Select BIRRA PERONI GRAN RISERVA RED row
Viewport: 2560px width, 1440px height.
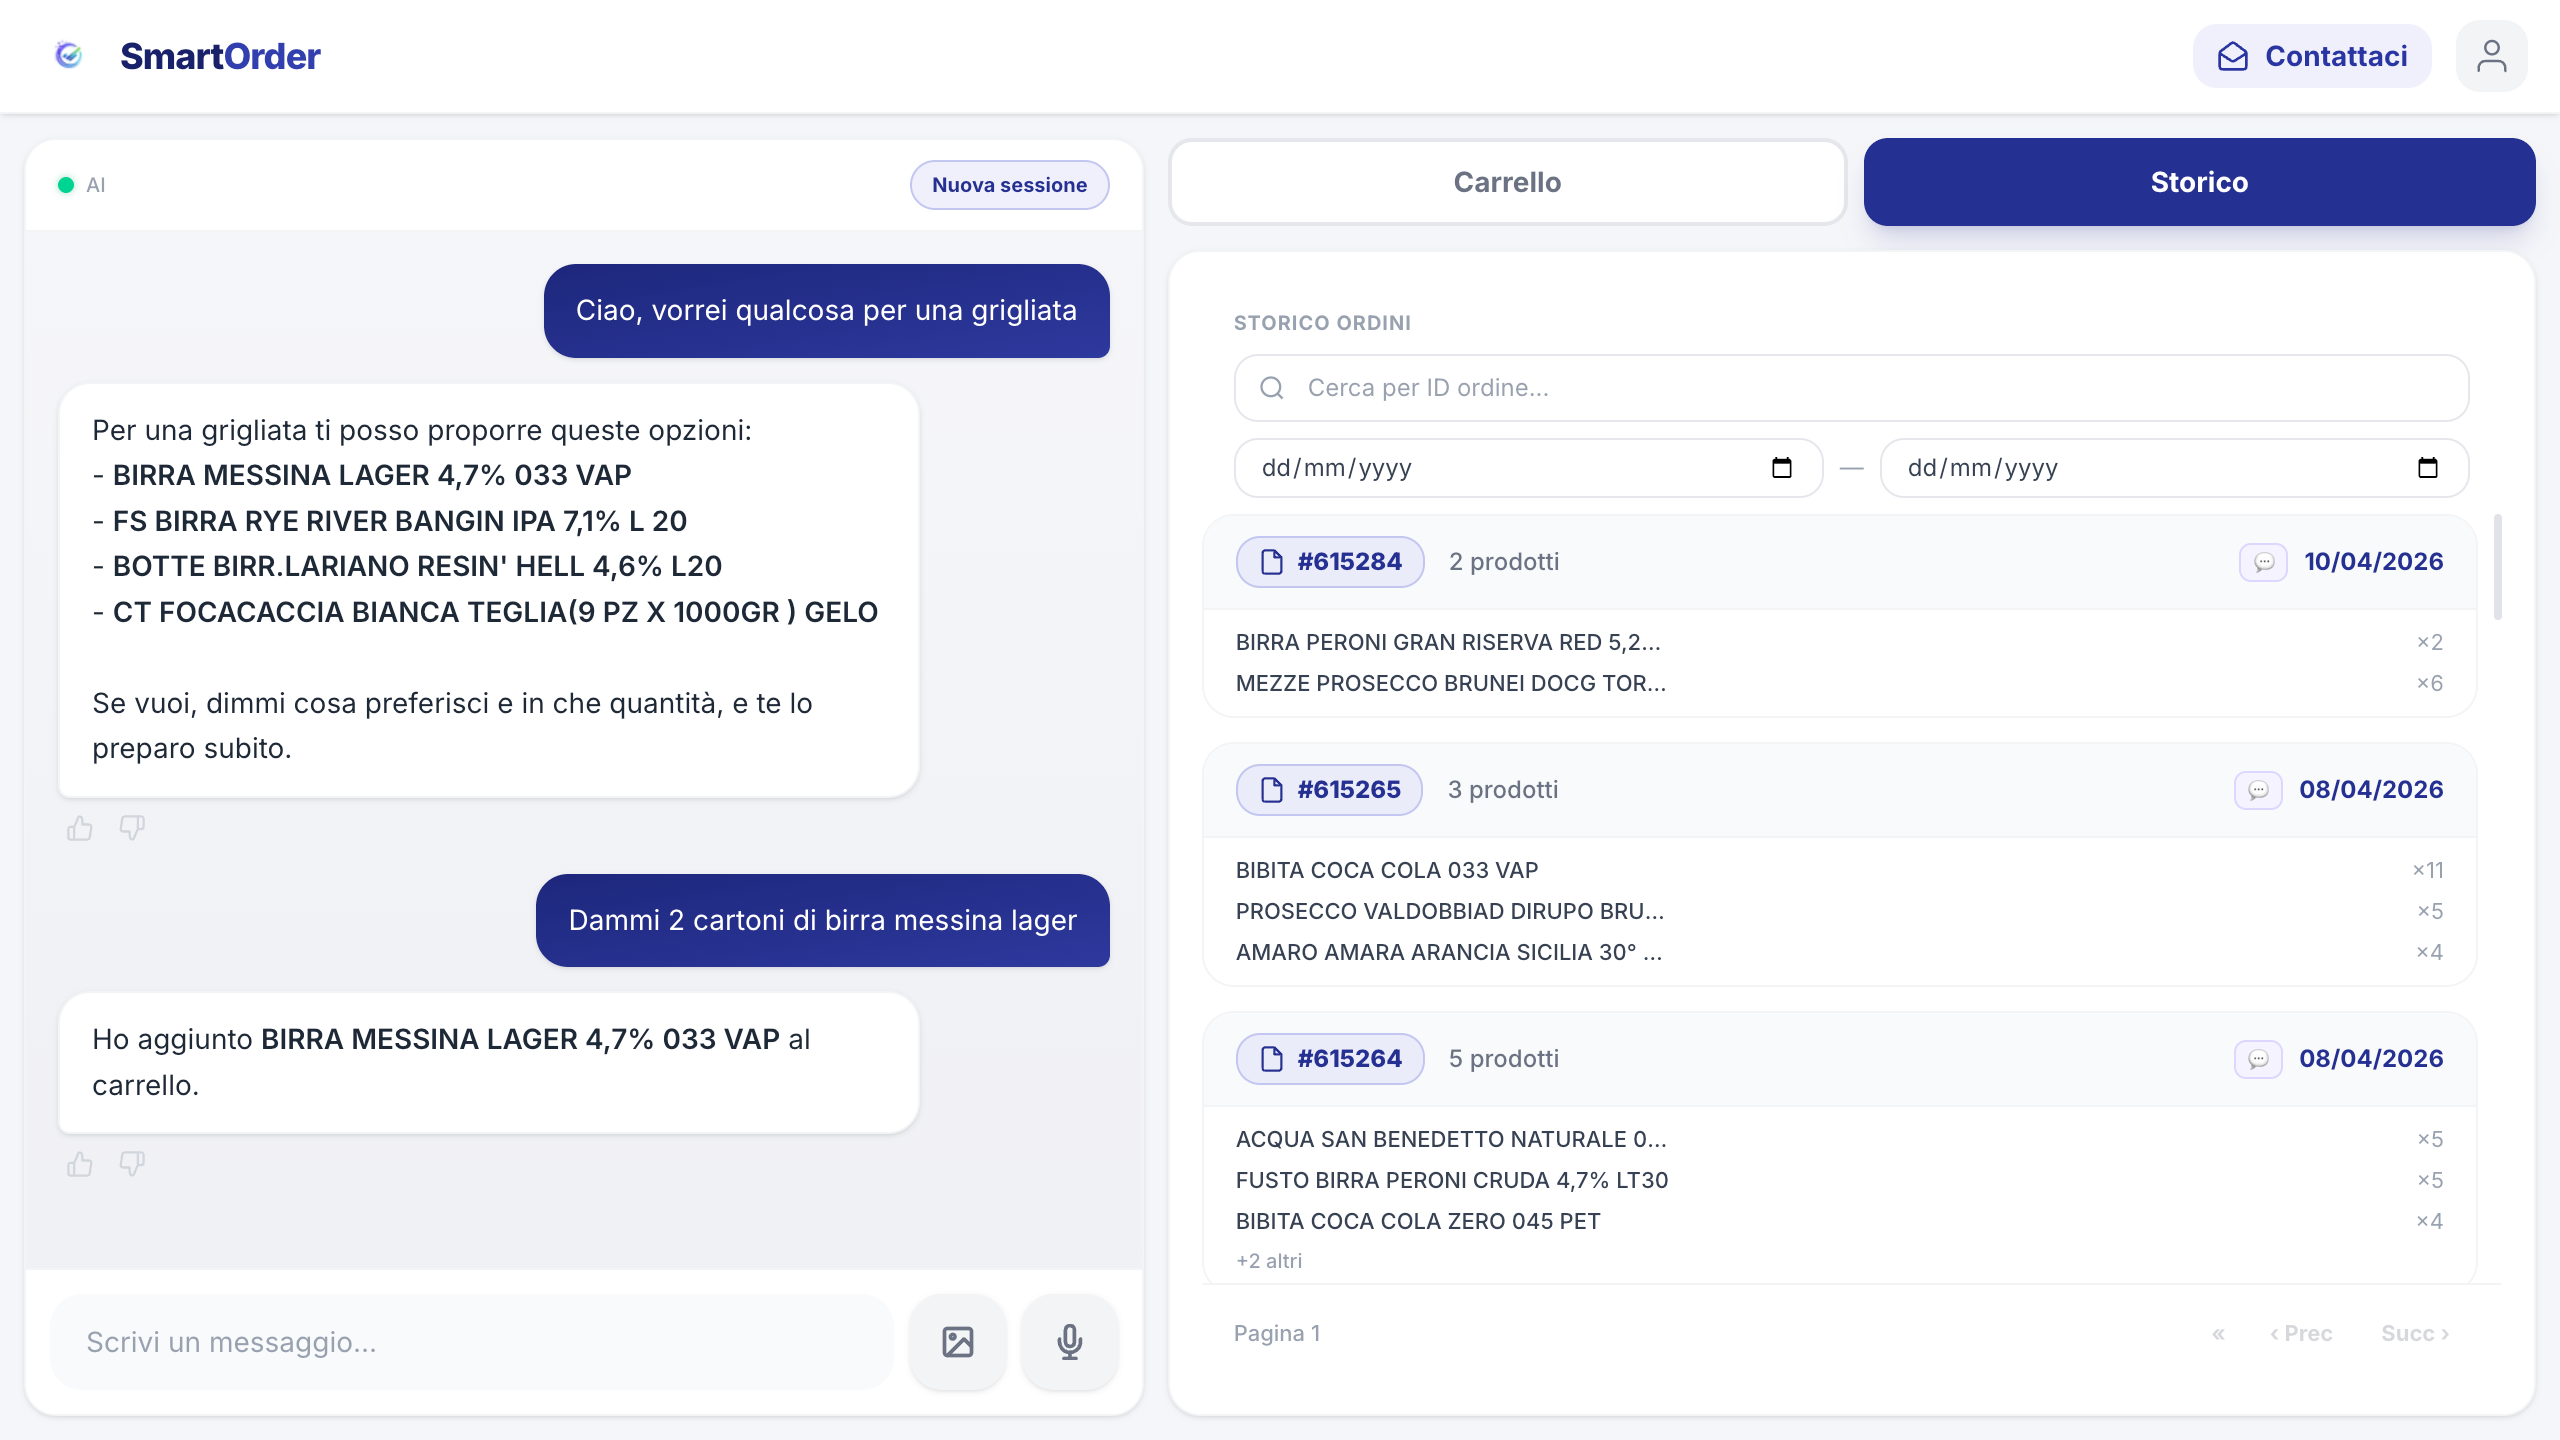(x=1839, y=642)
